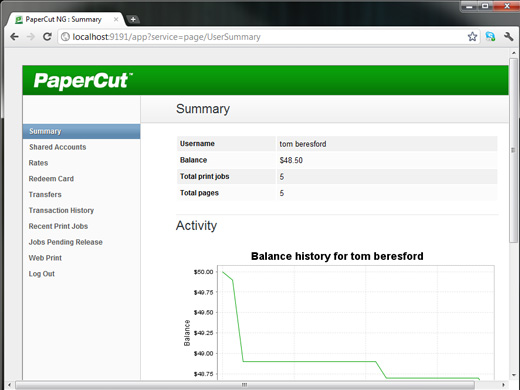The width and height of the screenshot is (520, 390).
Task: Maximize the browser window
Action: point(485,6)
